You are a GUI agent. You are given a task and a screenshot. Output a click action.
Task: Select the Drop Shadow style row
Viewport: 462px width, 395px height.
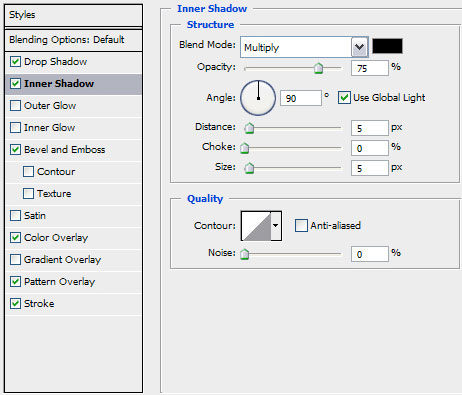click(x=73, y=62)
